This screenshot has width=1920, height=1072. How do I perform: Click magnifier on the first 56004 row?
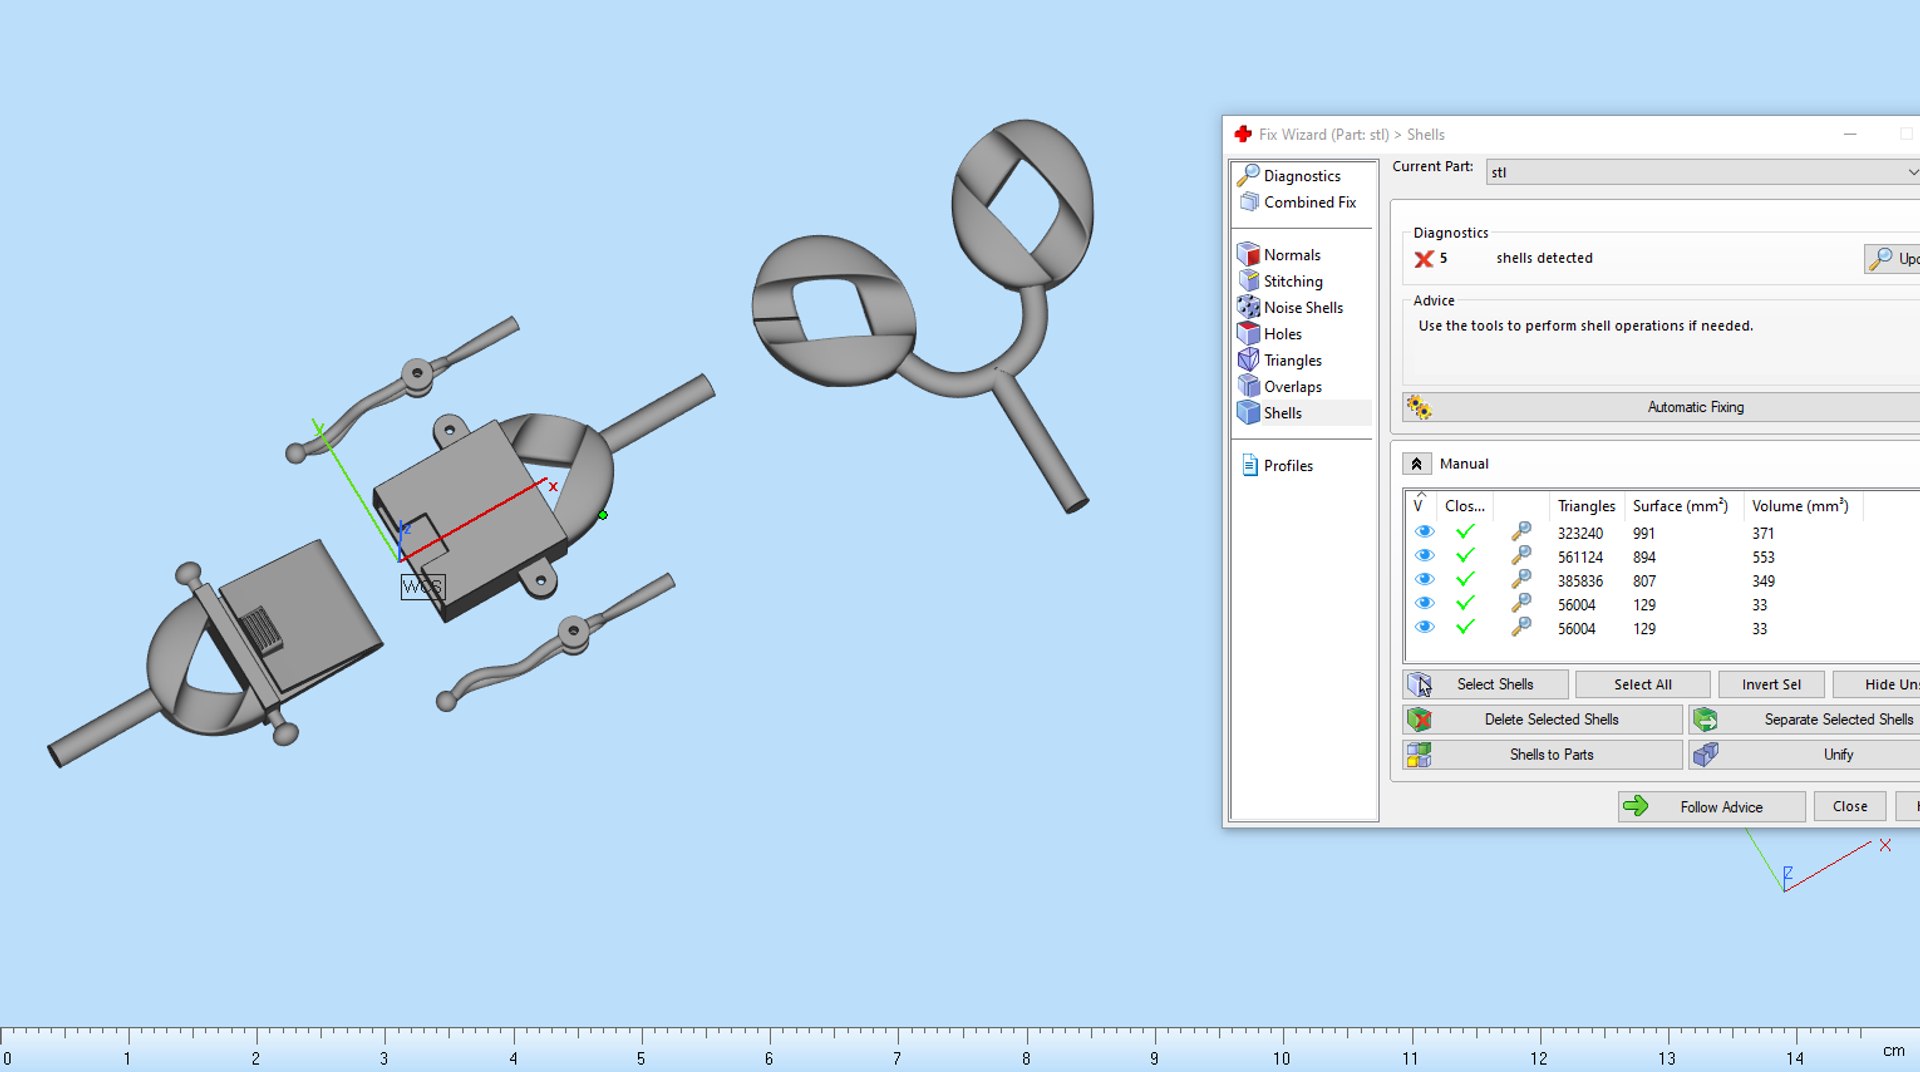[1521, 603]
